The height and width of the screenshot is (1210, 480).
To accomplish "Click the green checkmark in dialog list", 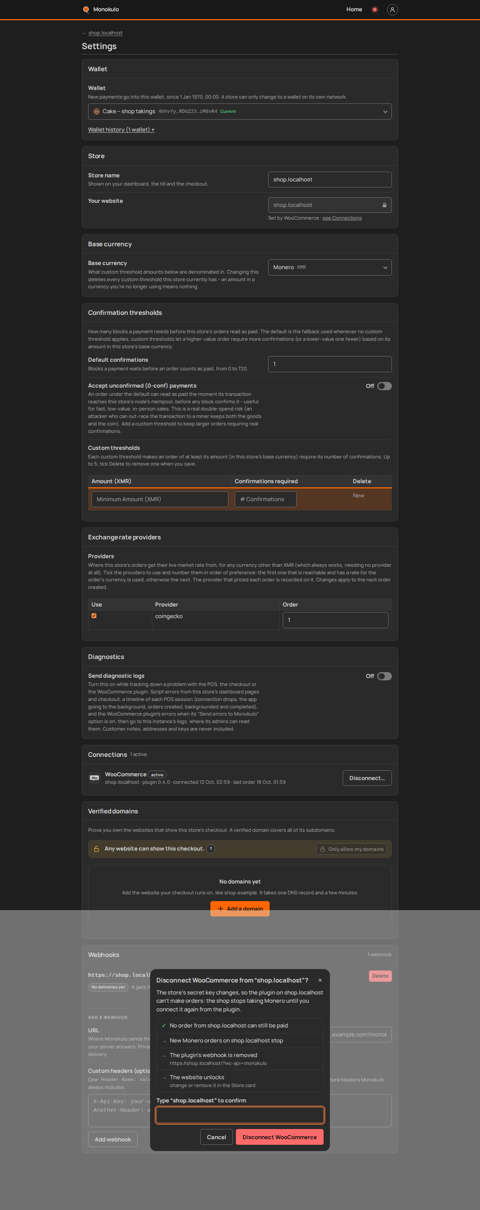I will coord(164,1025).
